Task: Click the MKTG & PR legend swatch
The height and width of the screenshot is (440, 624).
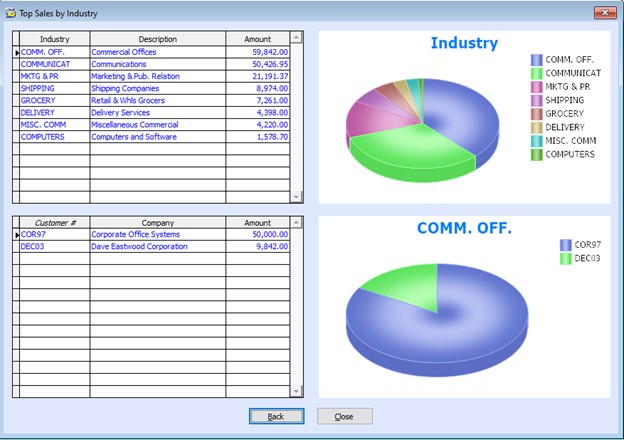Action: coord(537,87)
